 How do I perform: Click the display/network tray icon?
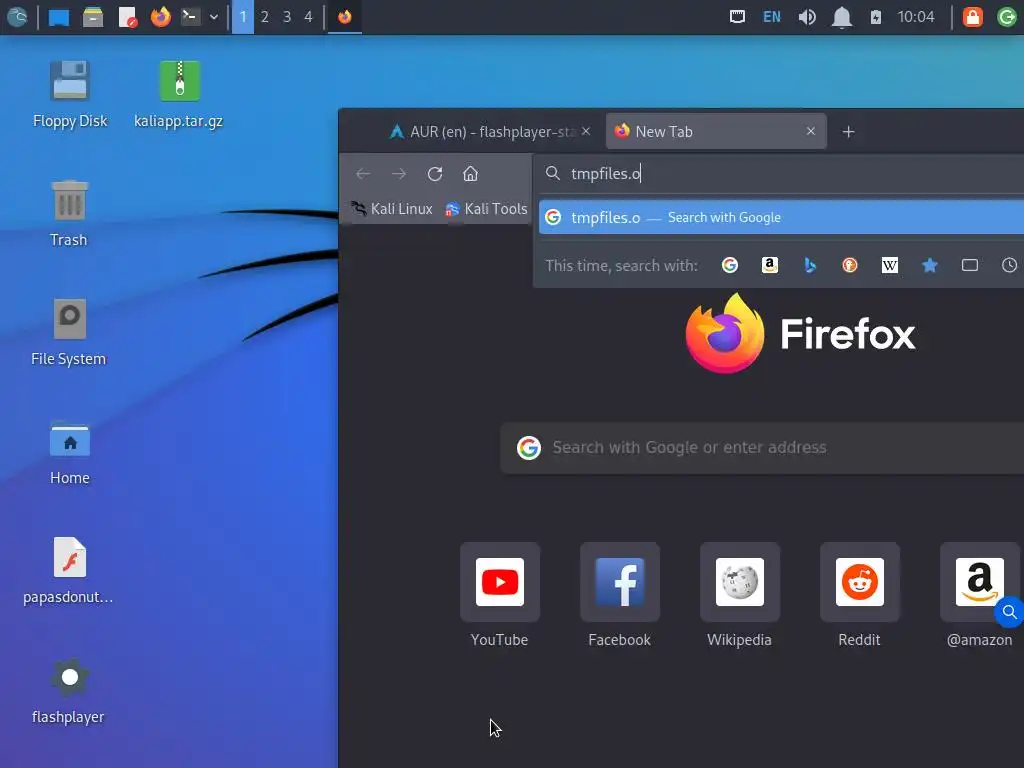[x=737, y=16]
